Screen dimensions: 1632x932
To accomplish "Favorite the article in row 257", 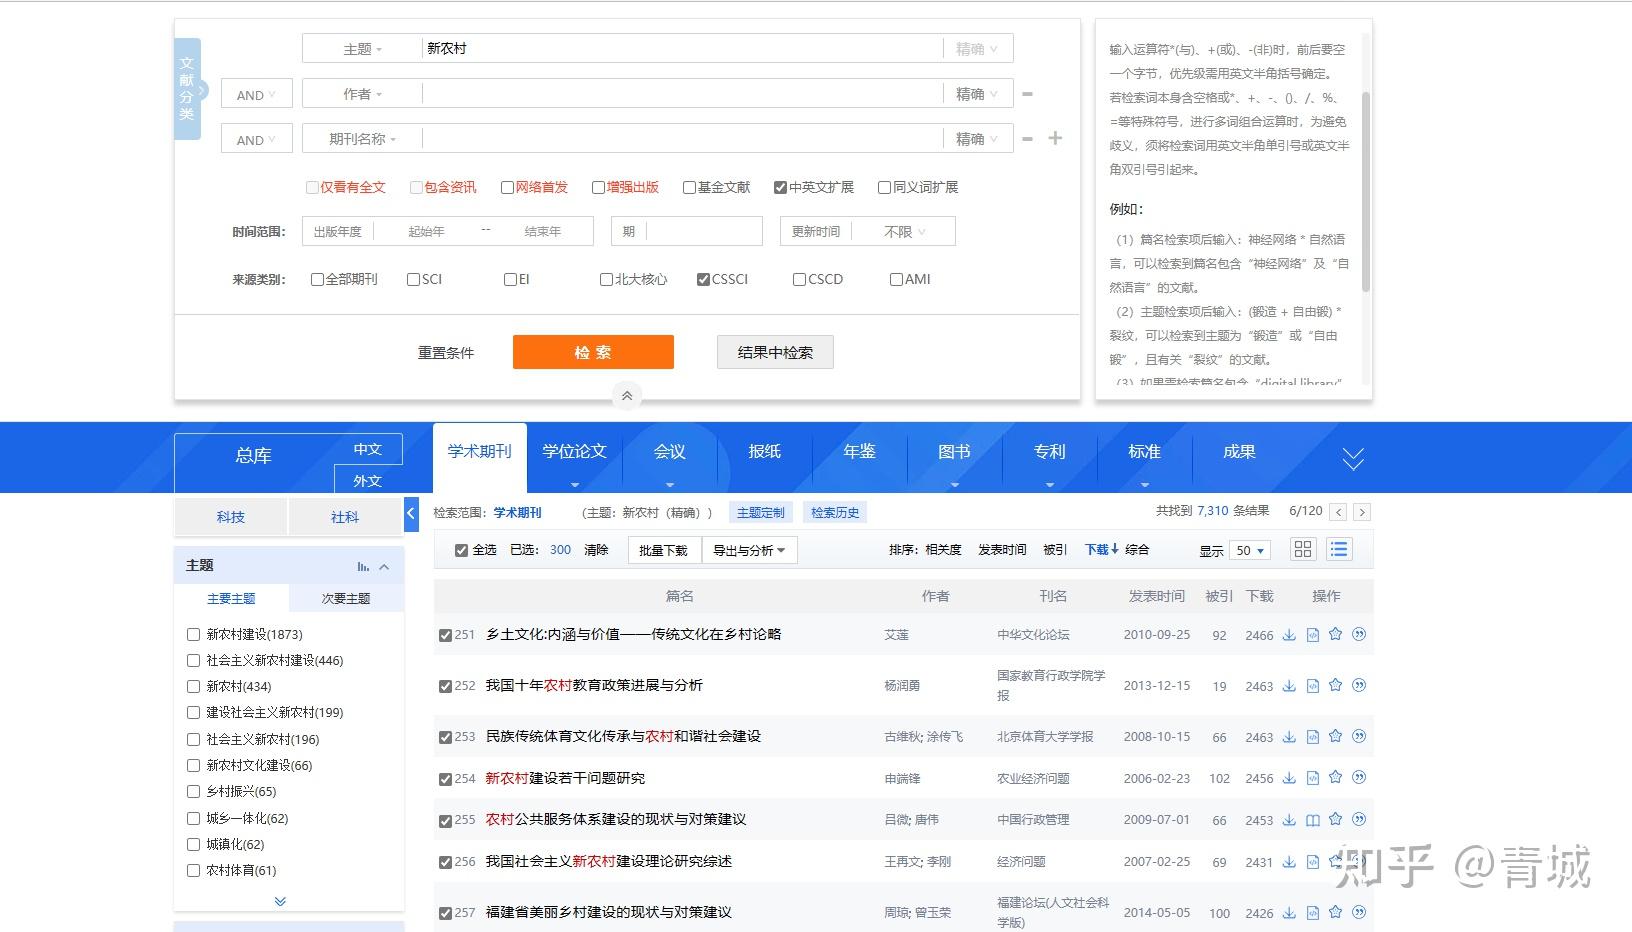I will [1335, 912].
